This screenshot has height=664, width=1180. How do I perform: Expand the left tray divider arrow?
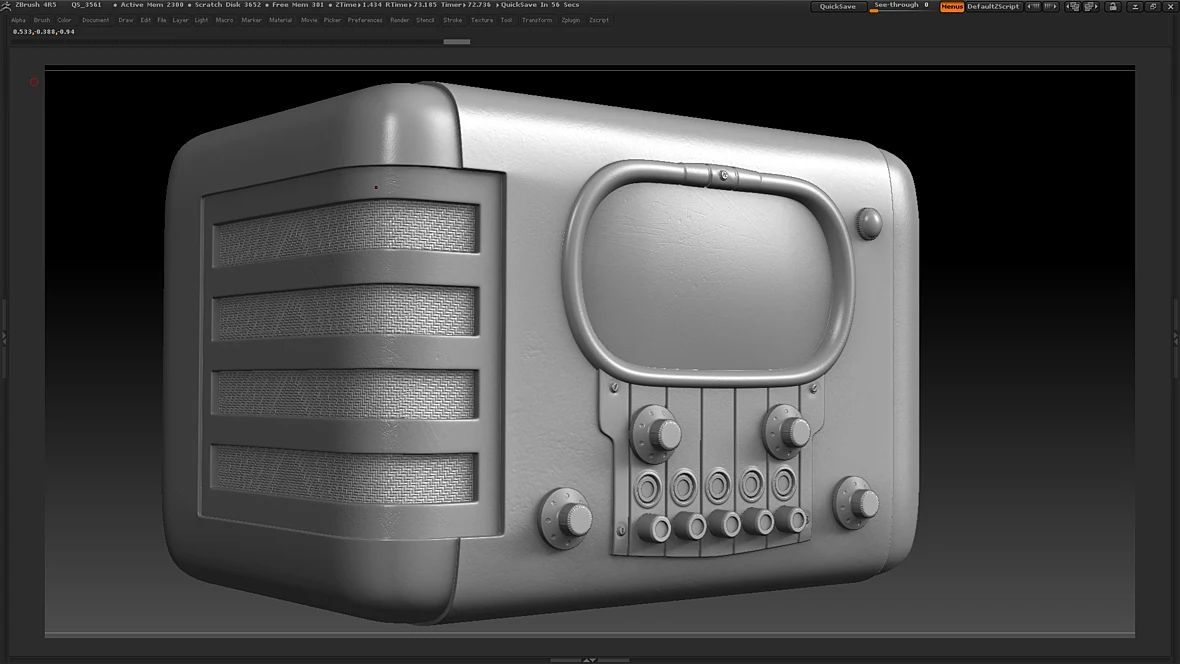4,338
